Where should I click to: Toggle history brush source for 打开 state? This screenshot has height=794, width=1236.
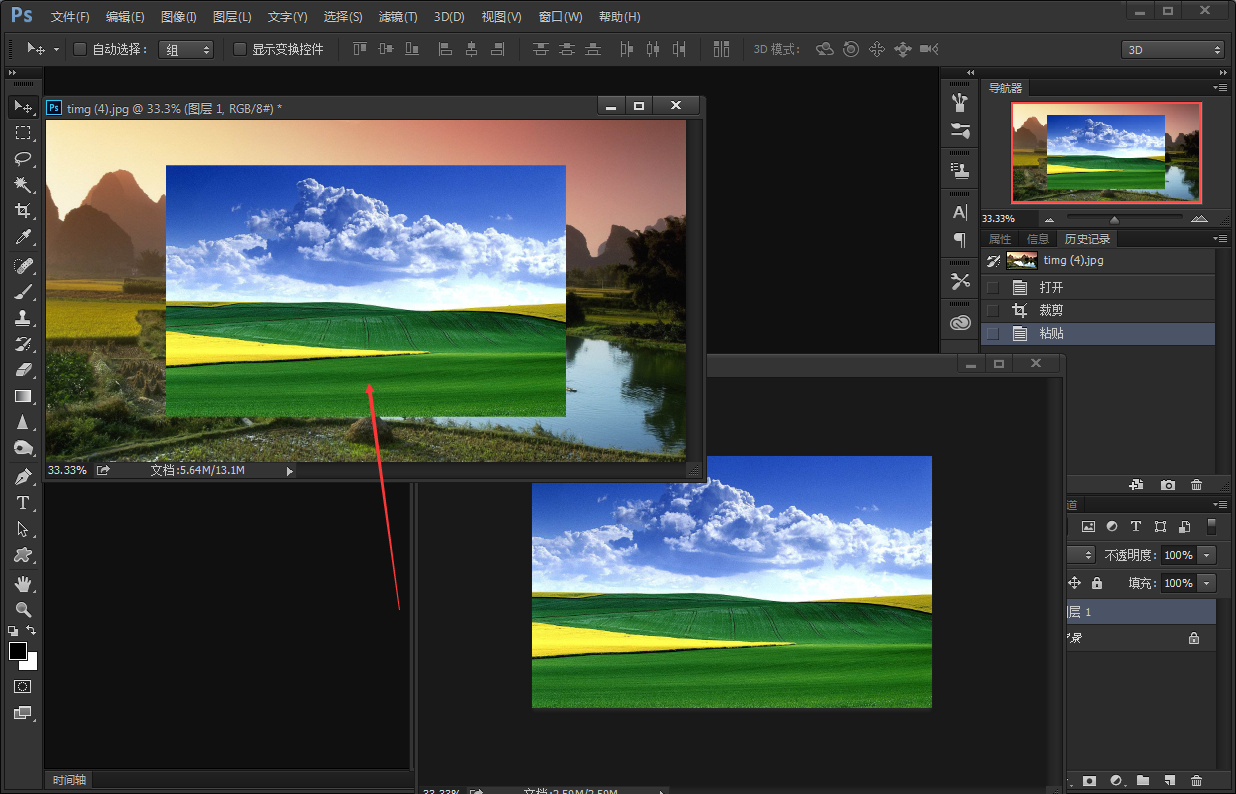coord(993,287)
